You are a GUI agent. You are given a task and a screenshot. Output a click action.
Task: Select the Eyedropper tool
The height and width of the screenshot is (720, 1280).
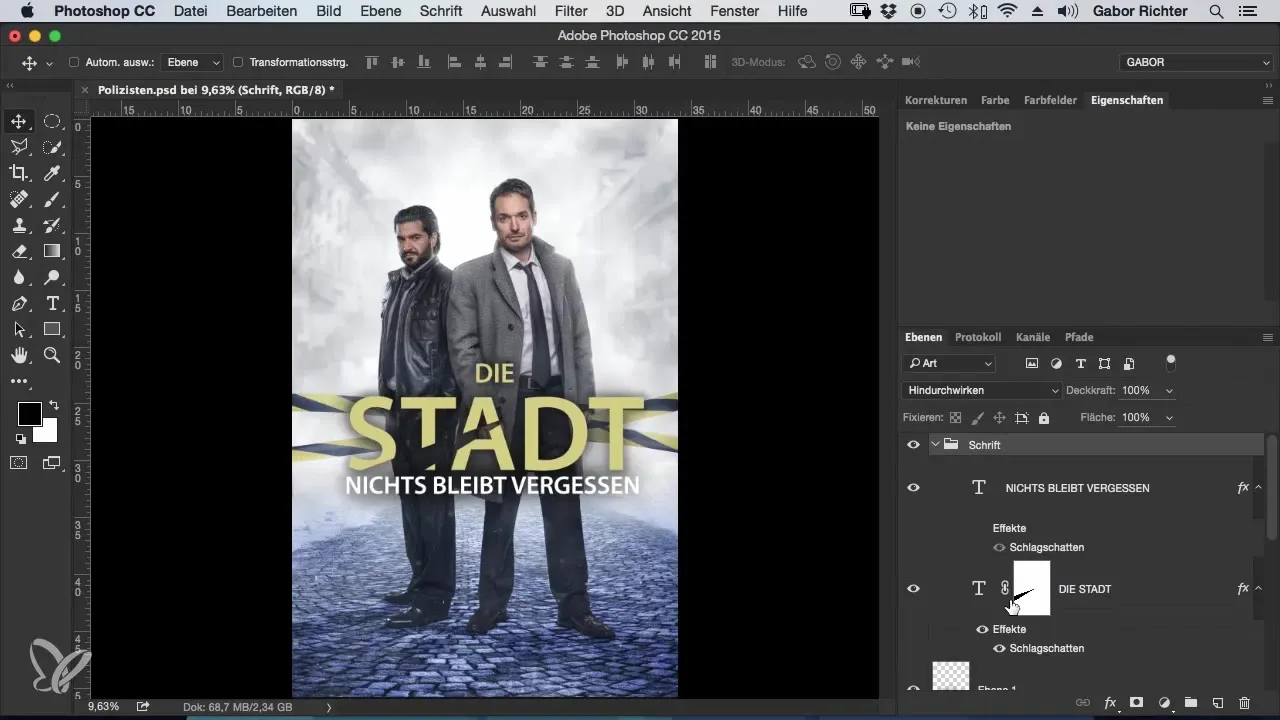52,173
